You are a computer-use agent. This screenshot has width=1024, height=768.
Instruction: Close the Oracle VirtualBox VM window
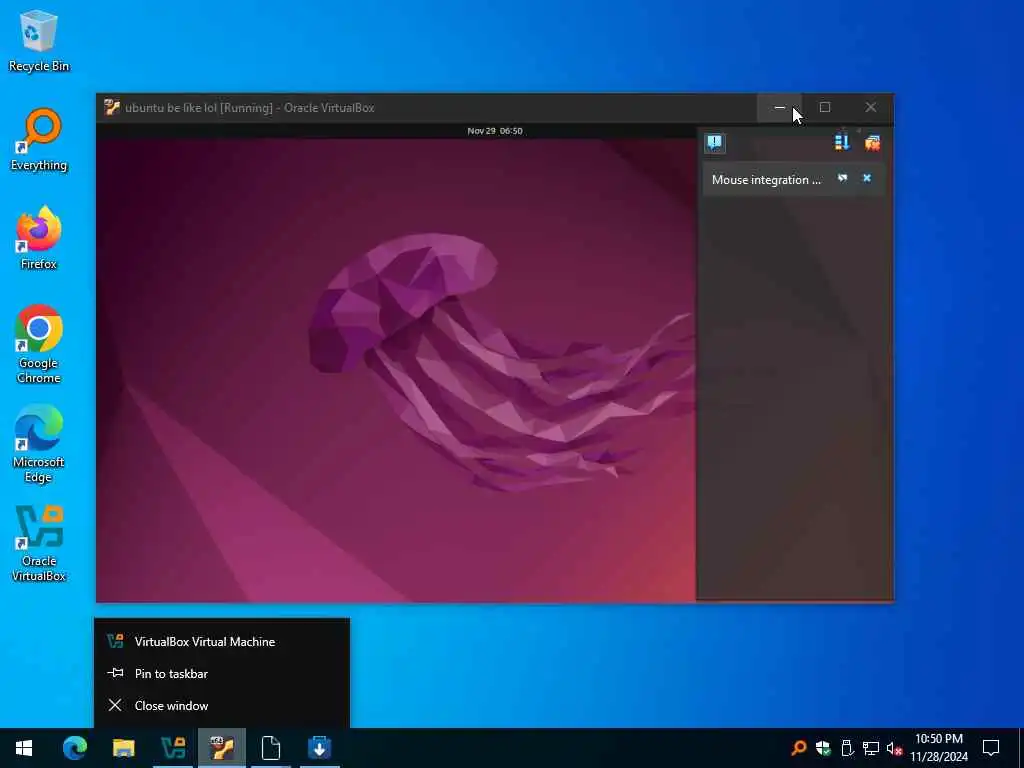[871, 107]
